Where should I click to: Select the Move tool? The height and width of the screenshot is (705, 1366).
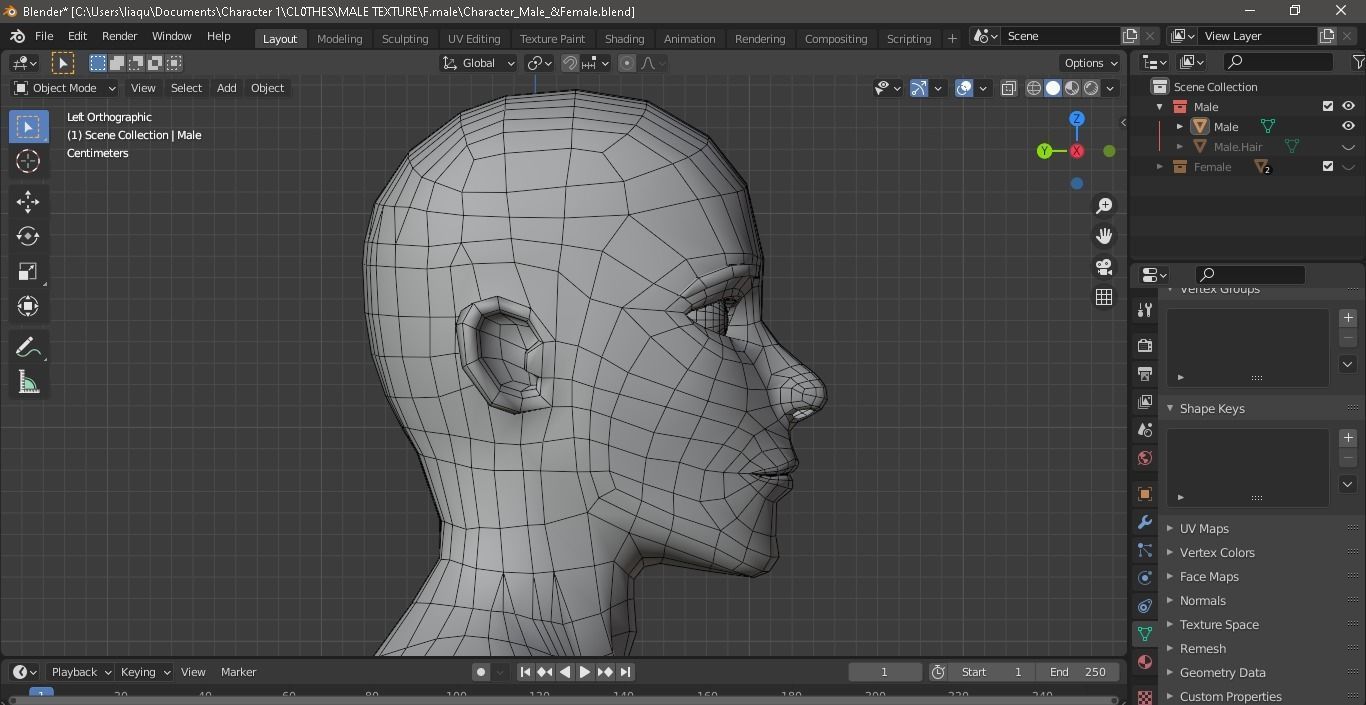[28, 202]
